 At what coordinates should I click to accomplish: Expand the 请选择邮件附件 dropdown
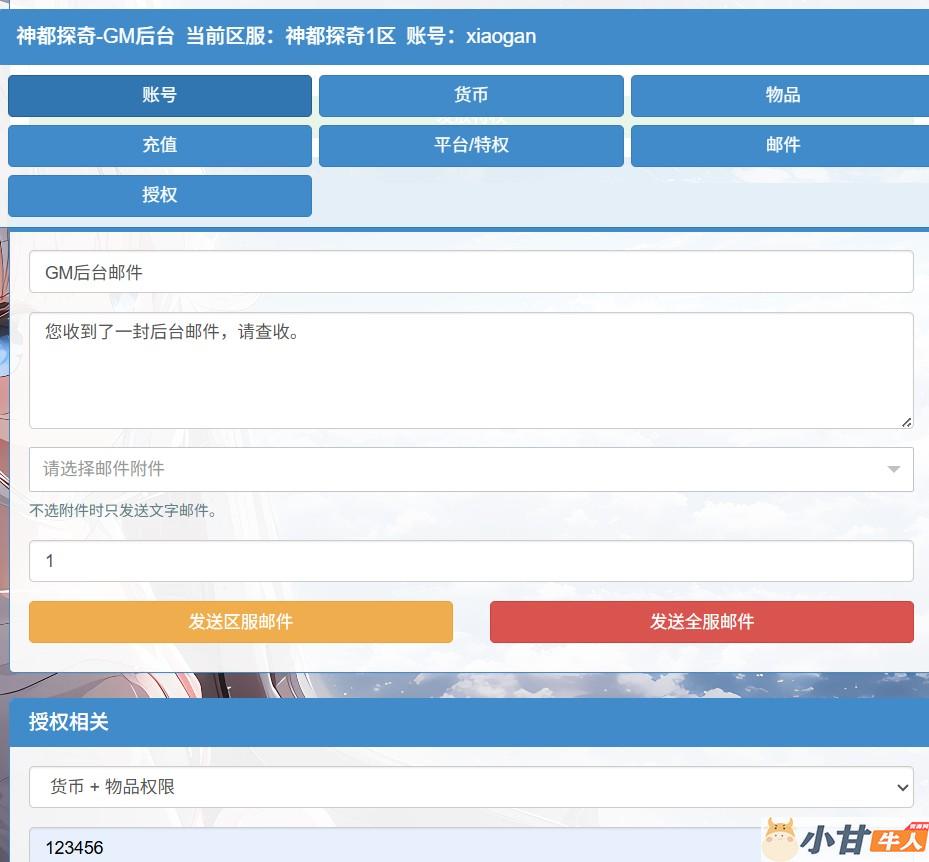pos(471,469)
